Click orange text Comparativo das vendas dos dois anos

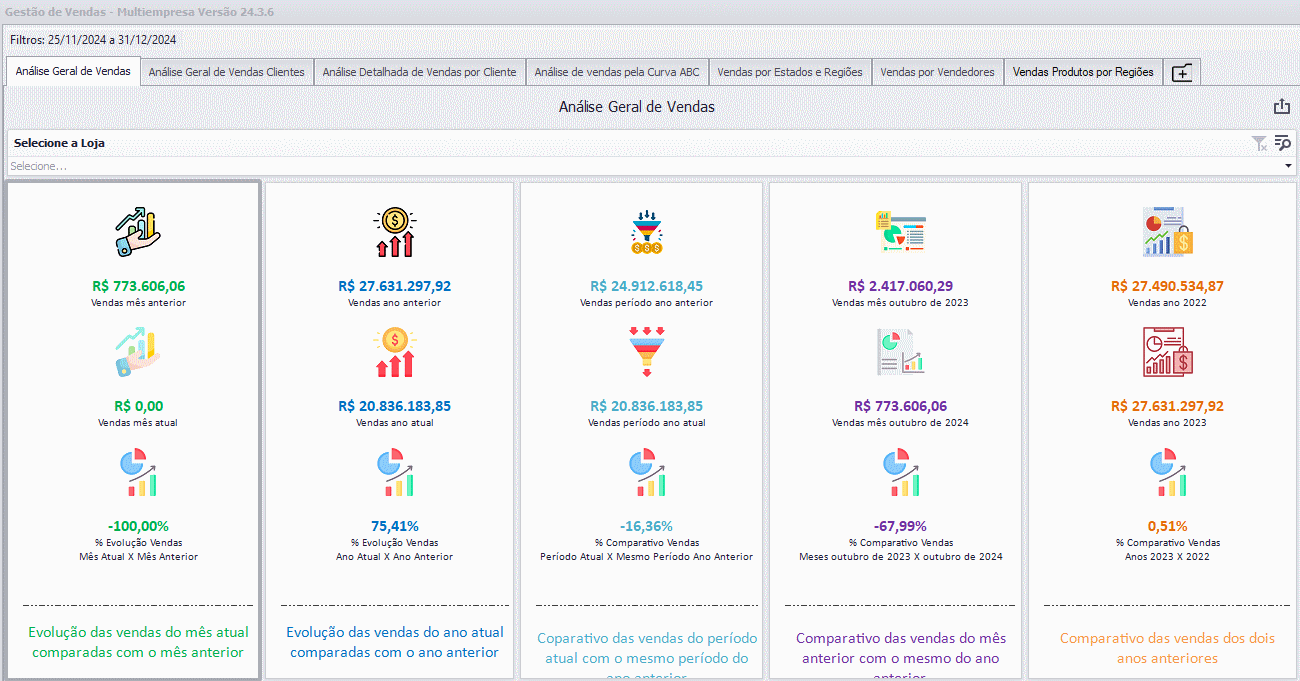tap(1167, 648)
